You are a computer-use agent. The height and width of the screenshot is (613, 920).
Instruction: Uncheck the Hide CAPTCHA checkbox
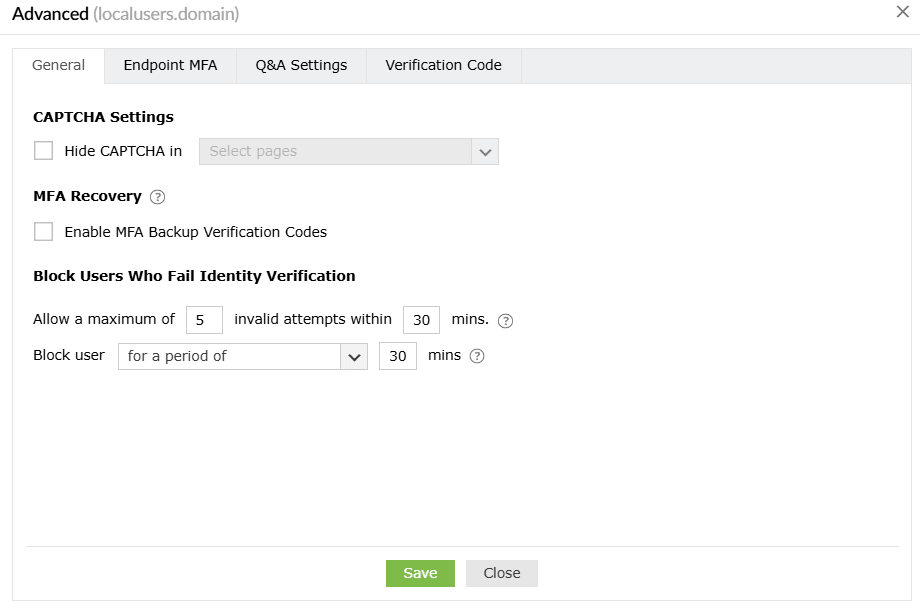pyautogui.click(x=42, y=149)
